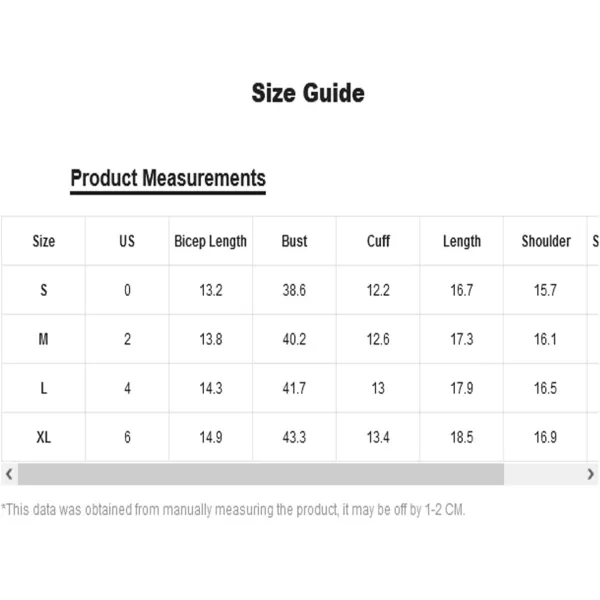Select the M size row label
This screenshot has height=600, width=600.
tap(44, 339)
